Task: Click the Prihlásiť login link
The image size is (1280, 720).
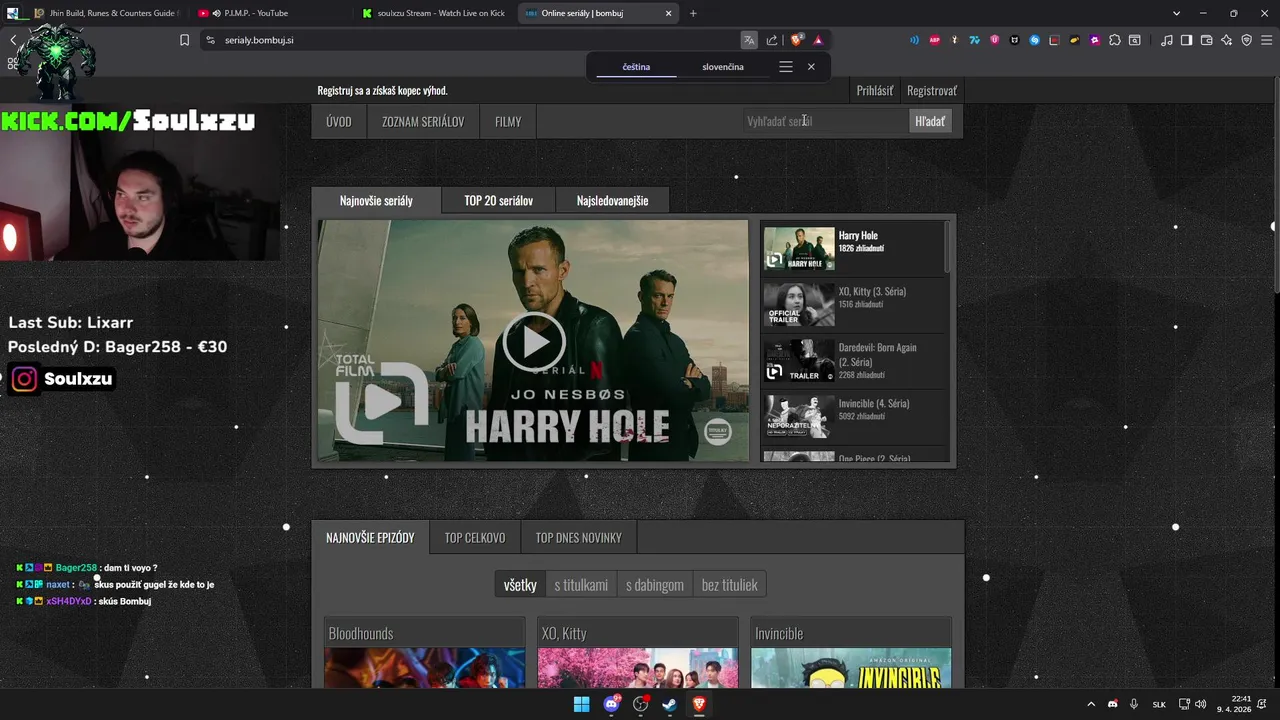Action: coord(875,91)
